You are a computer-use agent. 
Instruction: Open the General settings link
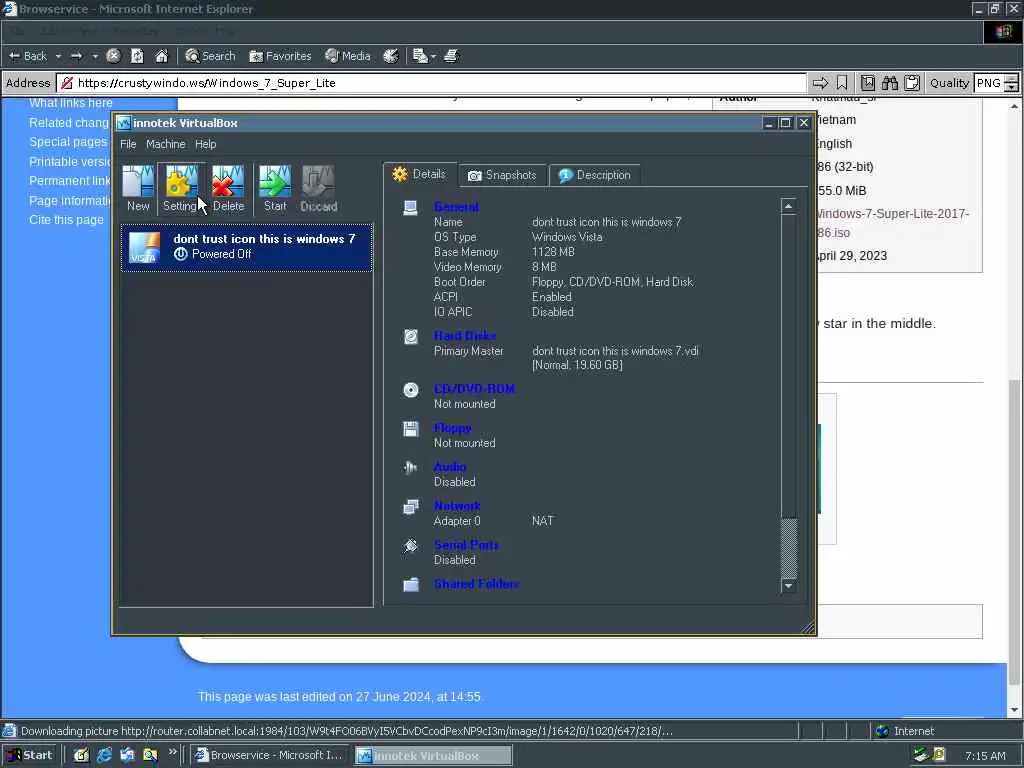pos(456,207)
